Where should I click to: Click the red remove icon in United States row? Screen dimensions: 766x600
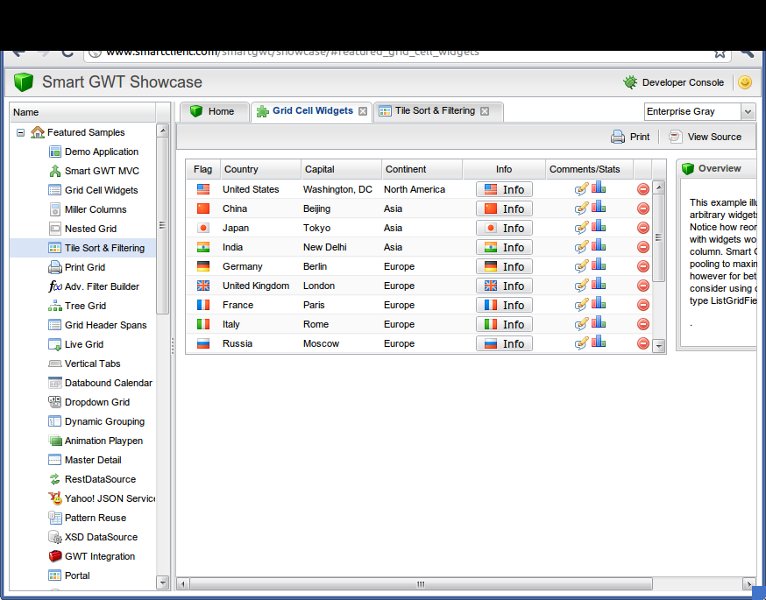[643, 189]
